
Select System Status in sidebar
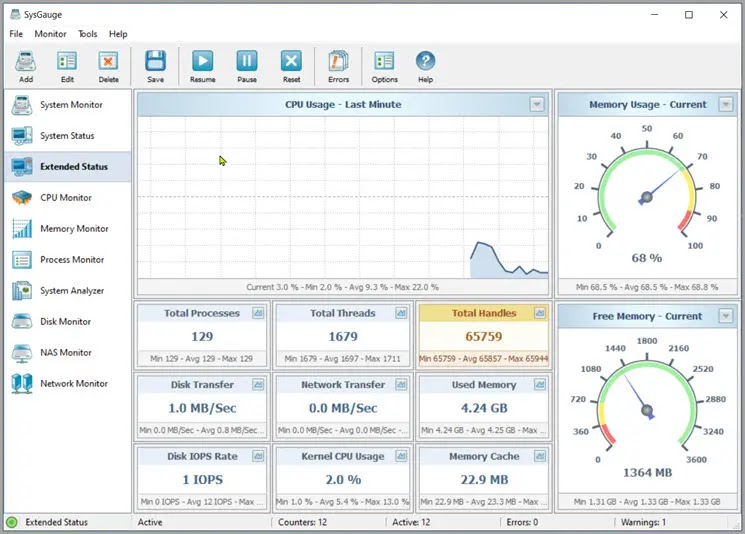(68, 136)
